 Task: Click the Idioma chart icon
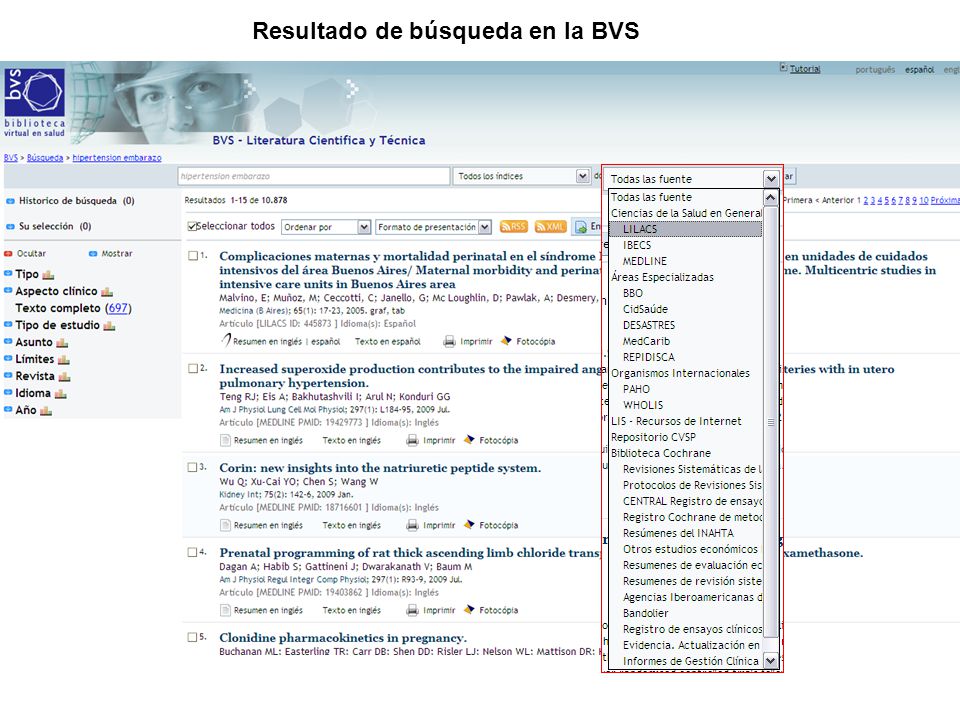60,394
